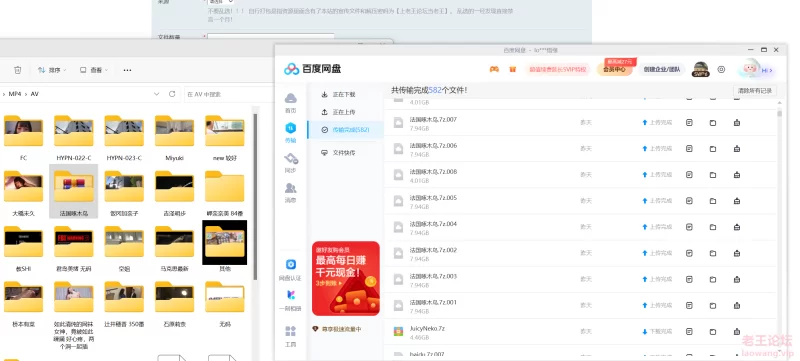Click 上传完成 status on 法国啄木鸟.7z.006 row
The height and width of the screenshot is (361, 800).
click(657, 148)
